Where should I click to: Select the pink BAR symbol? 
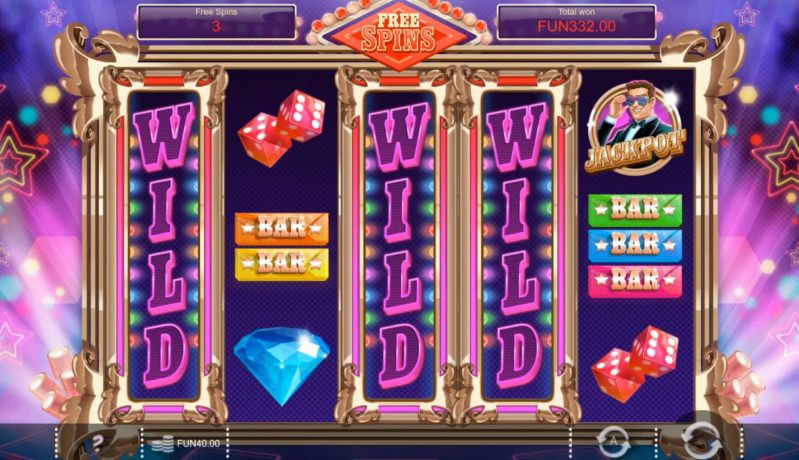pyautogui.click(x=635, y=281)
